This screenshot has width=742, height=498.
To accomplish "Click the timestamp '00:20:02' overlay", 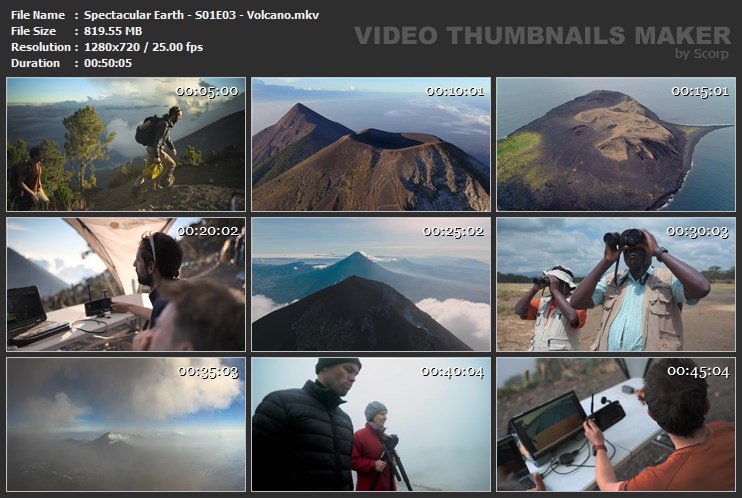I will tap(208, 231).
